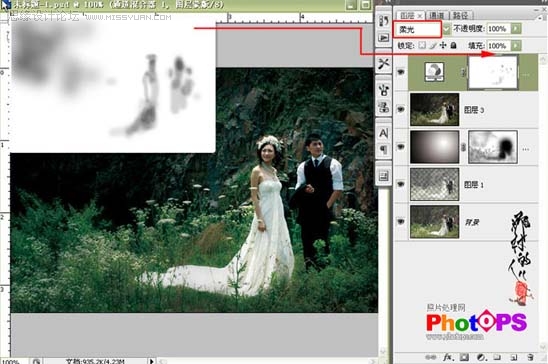Viewport: 548px width, 364px height.
Task: Open the Paragraph panel icon
Action: click(383, 150)
